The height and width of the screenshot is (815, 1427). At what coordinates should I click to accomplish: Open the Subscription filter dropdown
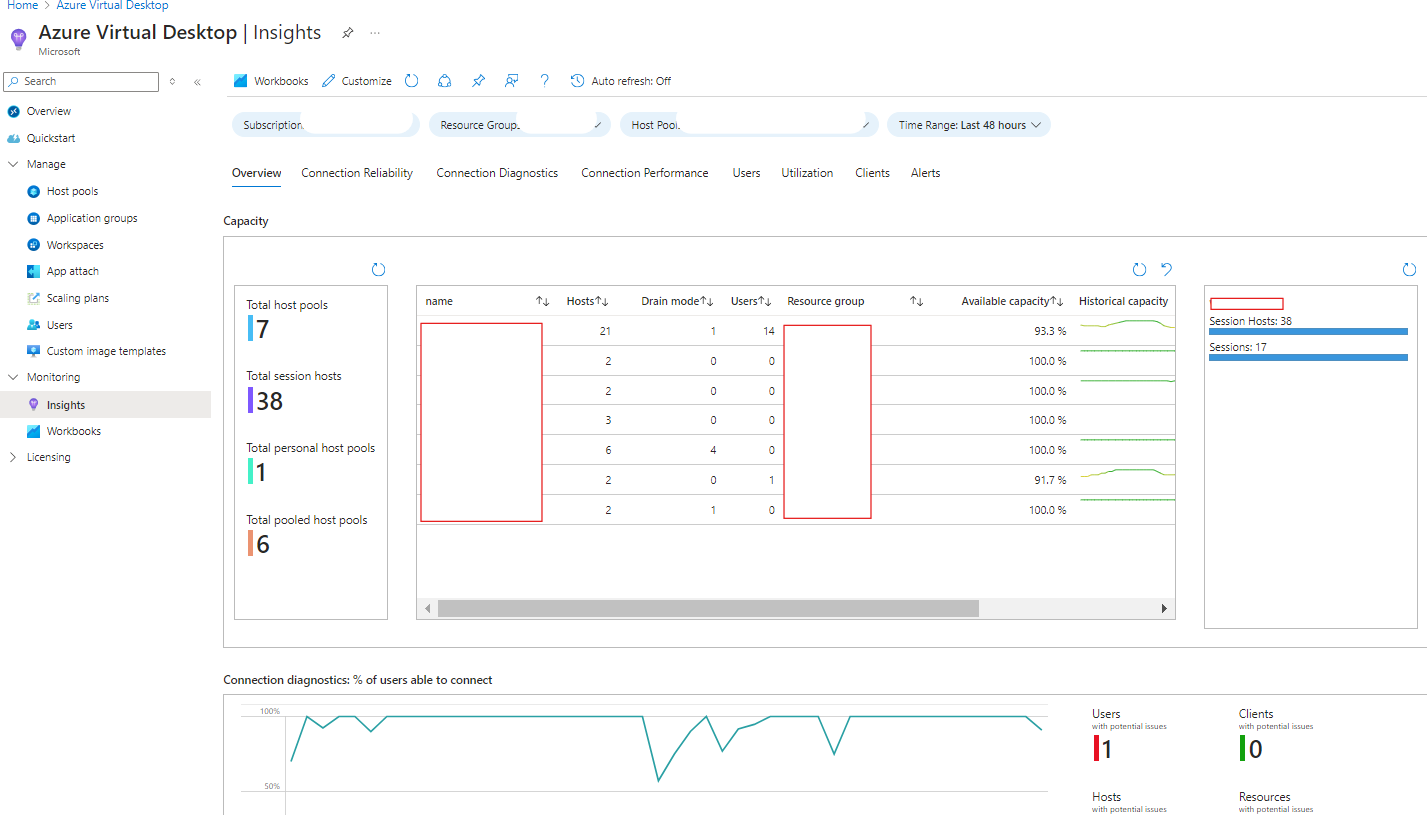tap(326, 125)
